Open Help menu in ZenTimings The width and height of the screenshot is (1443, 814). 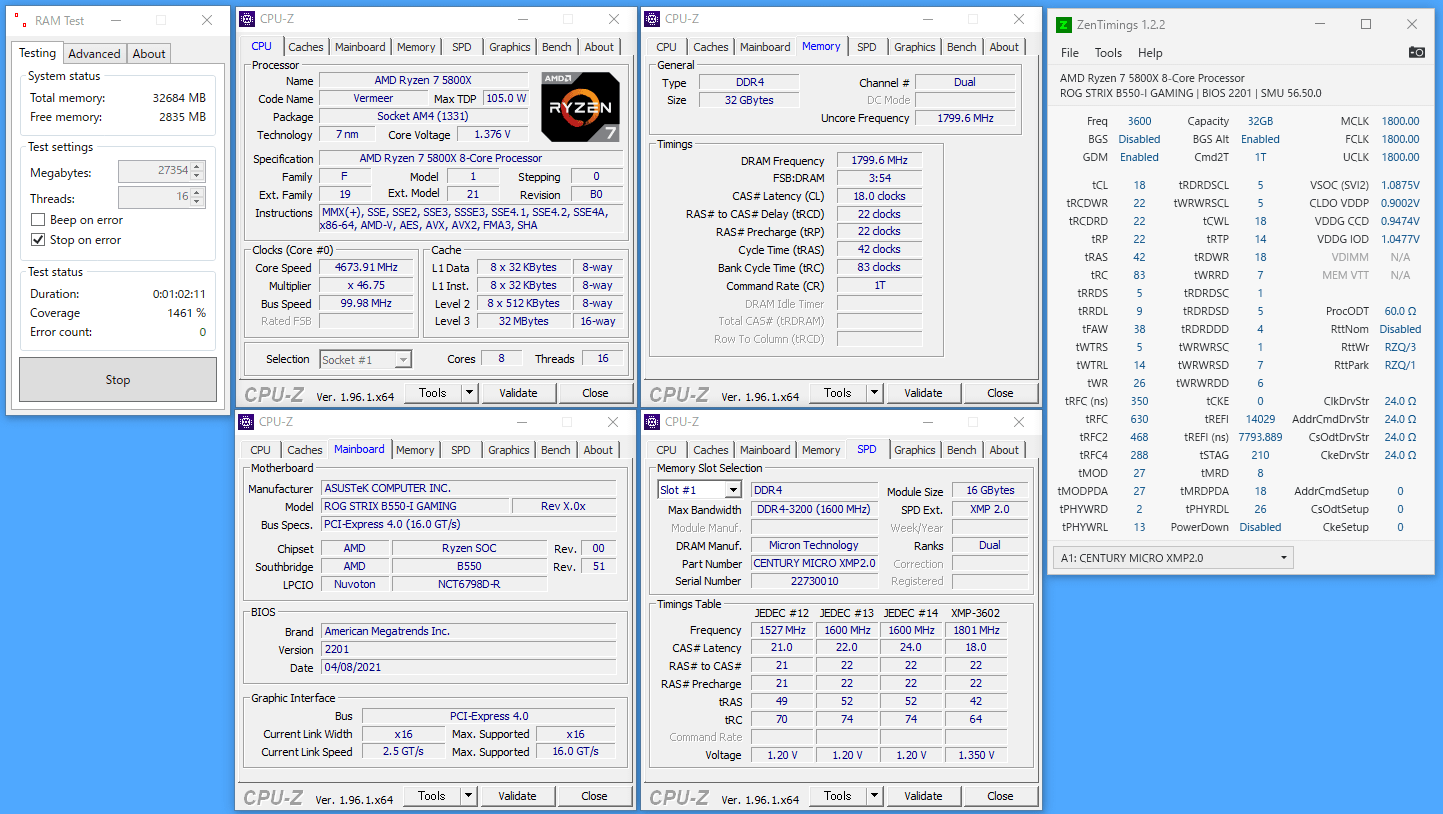1150,53
